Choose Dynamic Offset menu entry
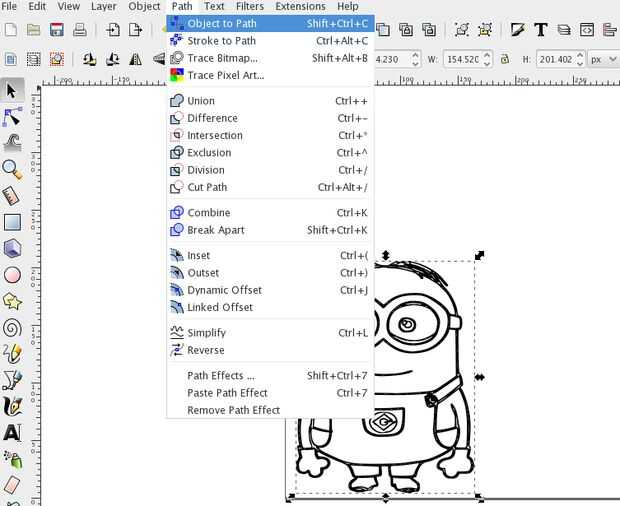This screenshot has width=620, height=506. (270, 290)
